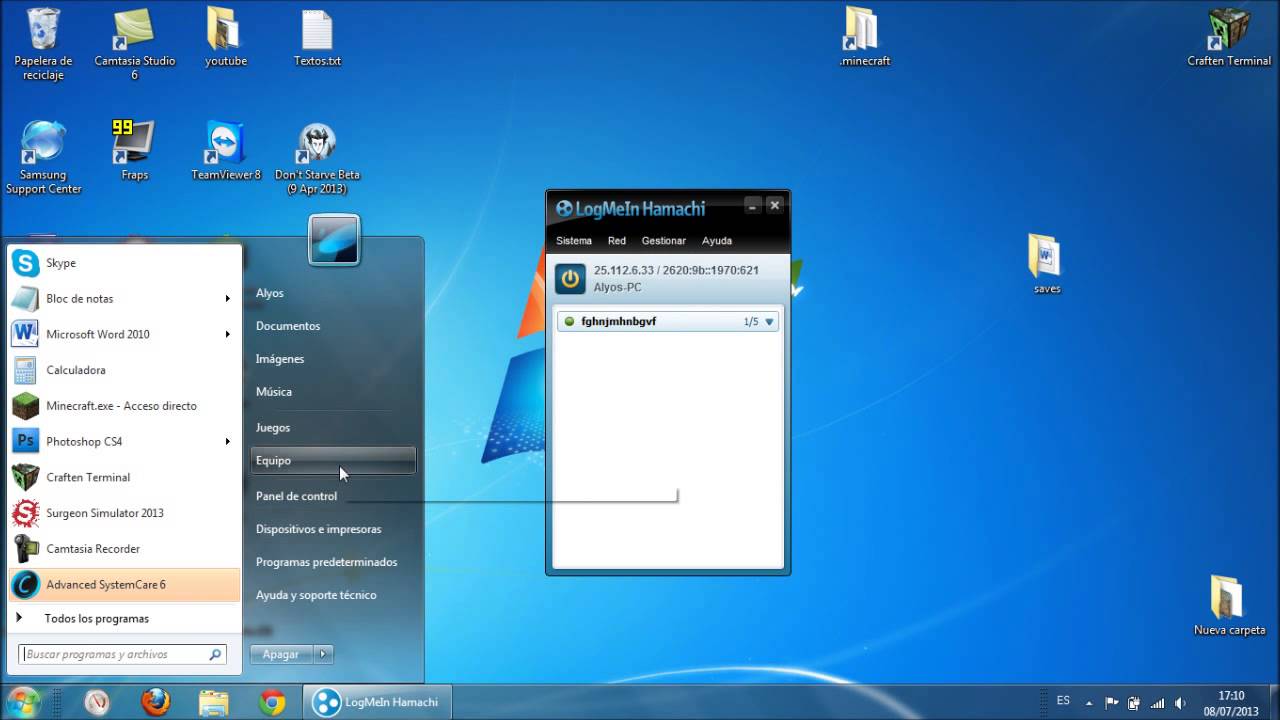Click the Hamachi IP address 25.112.6.33
This screenshot has height=720, width=1280.
623,270
